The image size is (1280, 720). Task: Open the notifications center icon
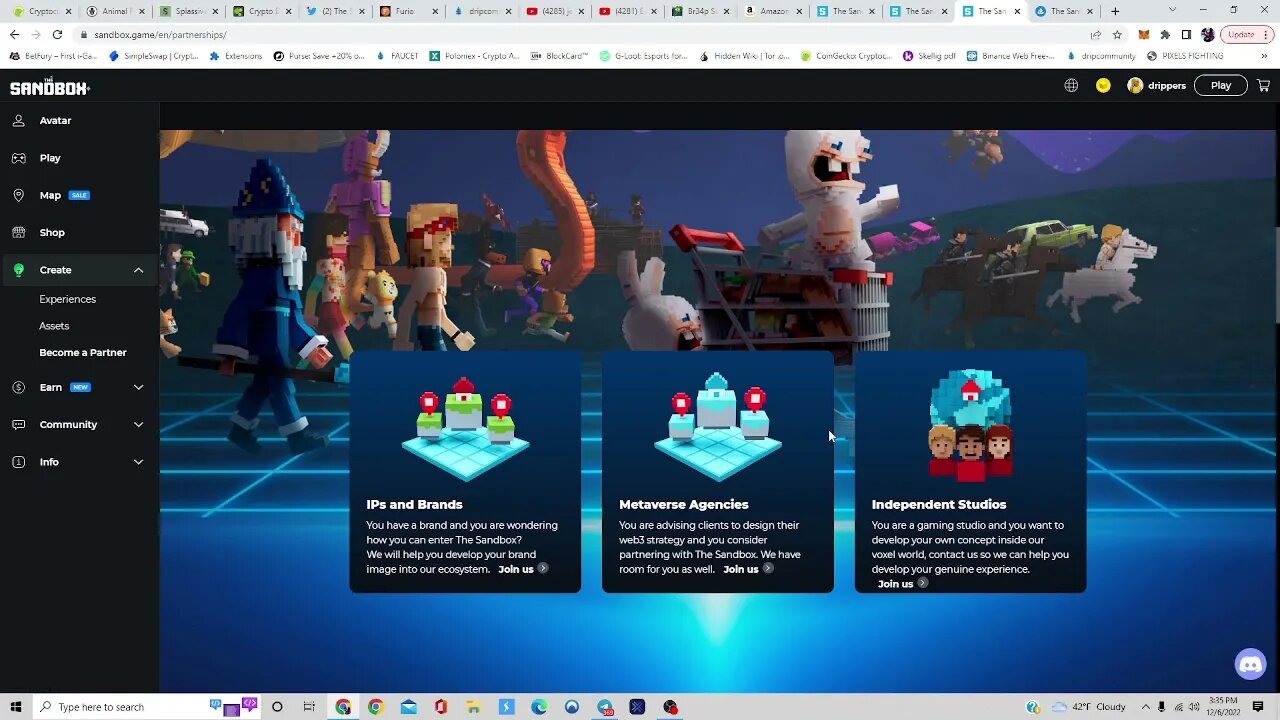(x=1259, y=707)
